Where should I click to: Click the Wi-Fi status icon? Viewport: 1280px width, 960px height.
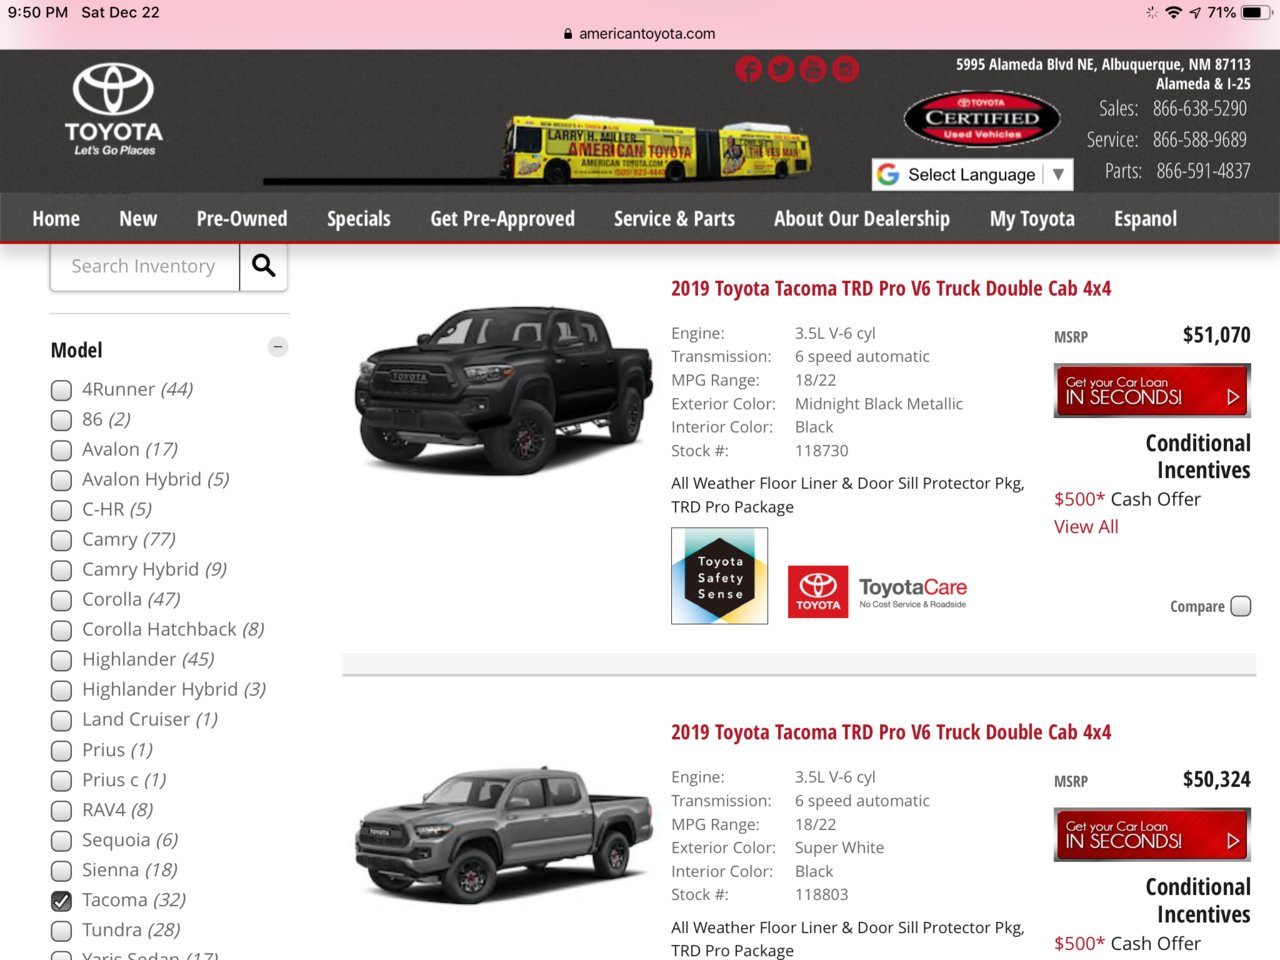click(1174, 12)
